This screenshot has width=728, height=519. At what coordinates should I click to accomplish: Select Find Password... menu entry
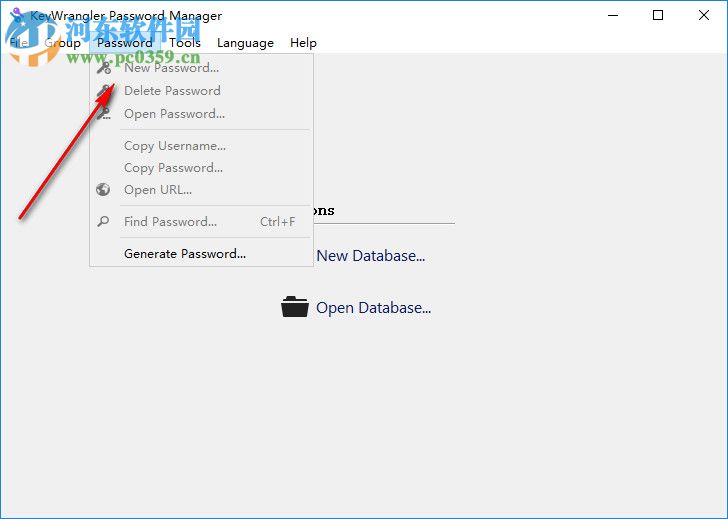pyautogui.click(x=201, y=221)
